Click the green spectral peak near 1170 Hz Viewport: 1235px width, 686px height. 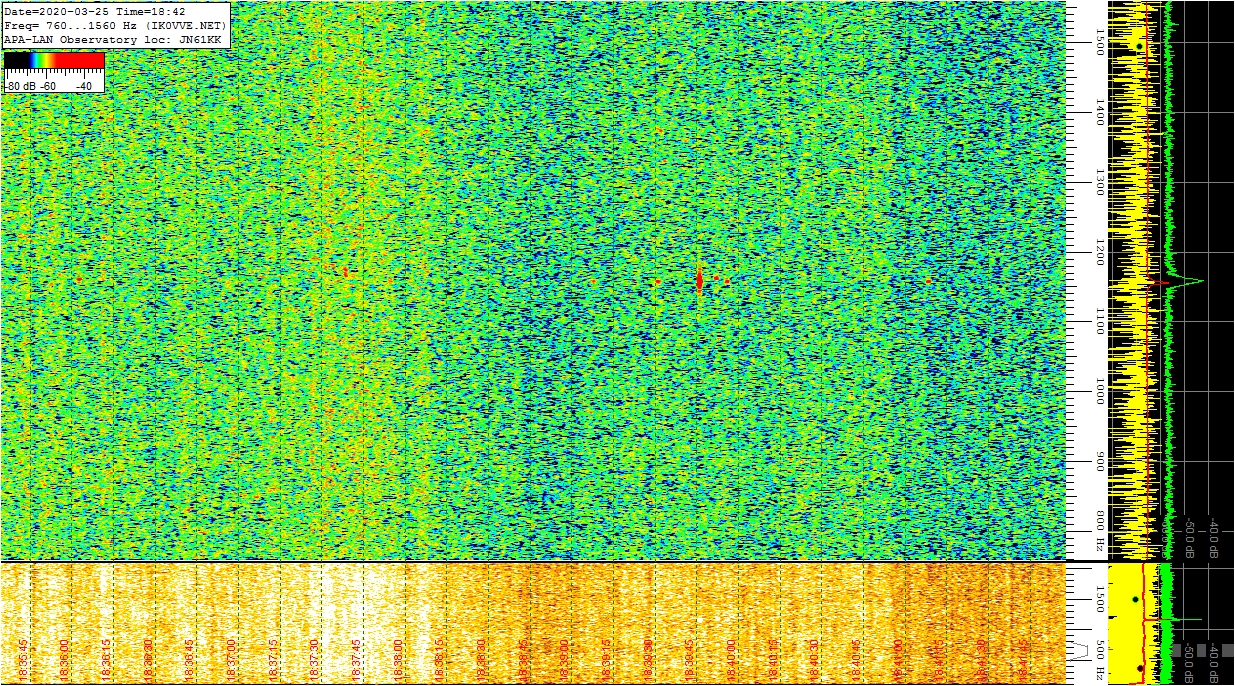(1188, 281)
